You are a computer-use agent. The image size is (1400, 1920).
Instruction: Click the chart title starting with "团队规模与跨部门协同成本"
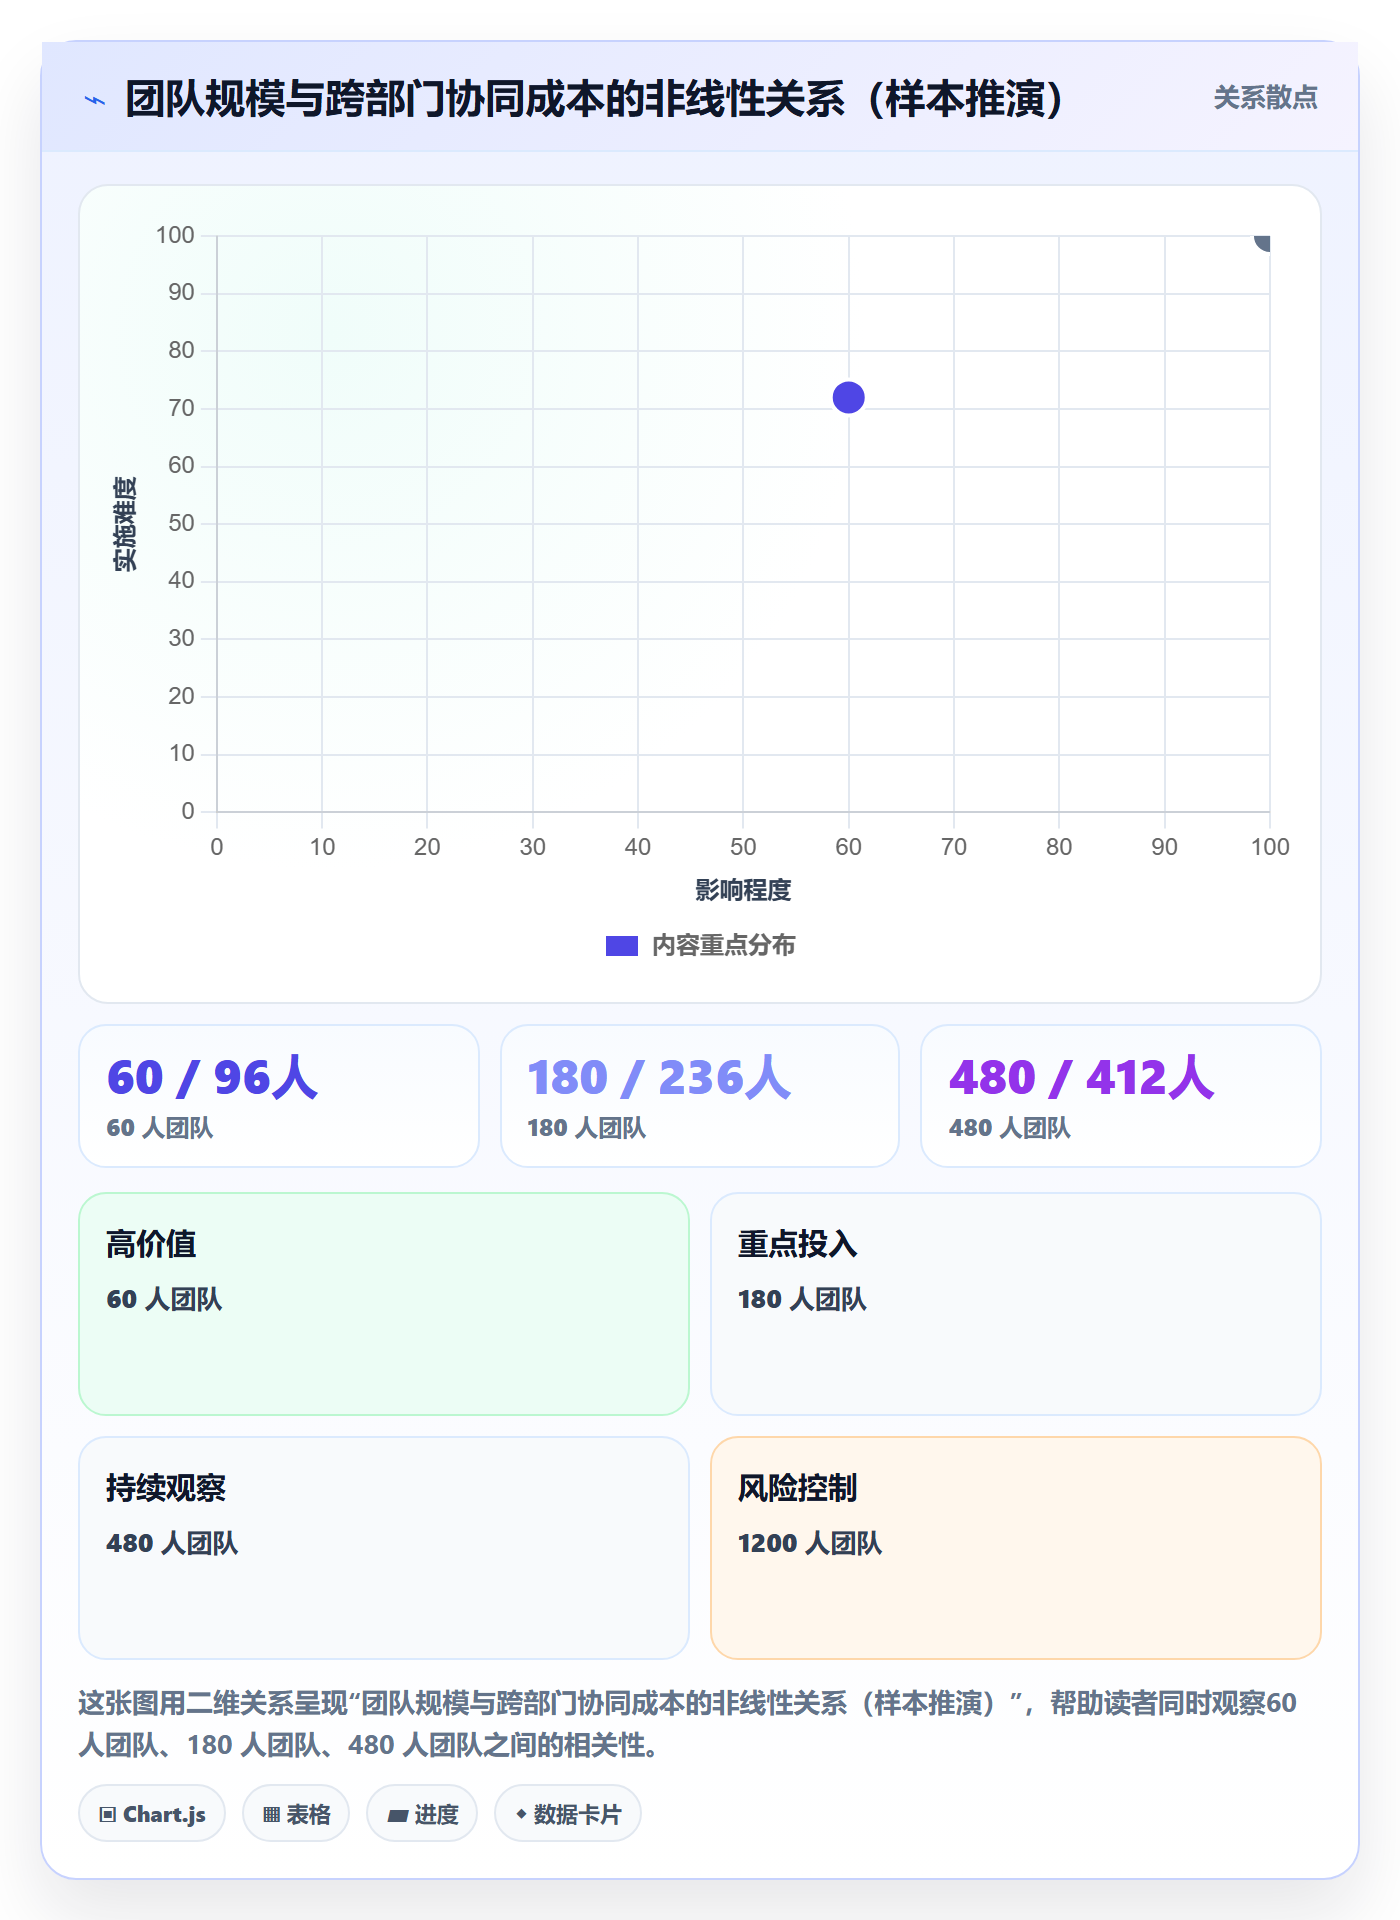pos(595,99)
